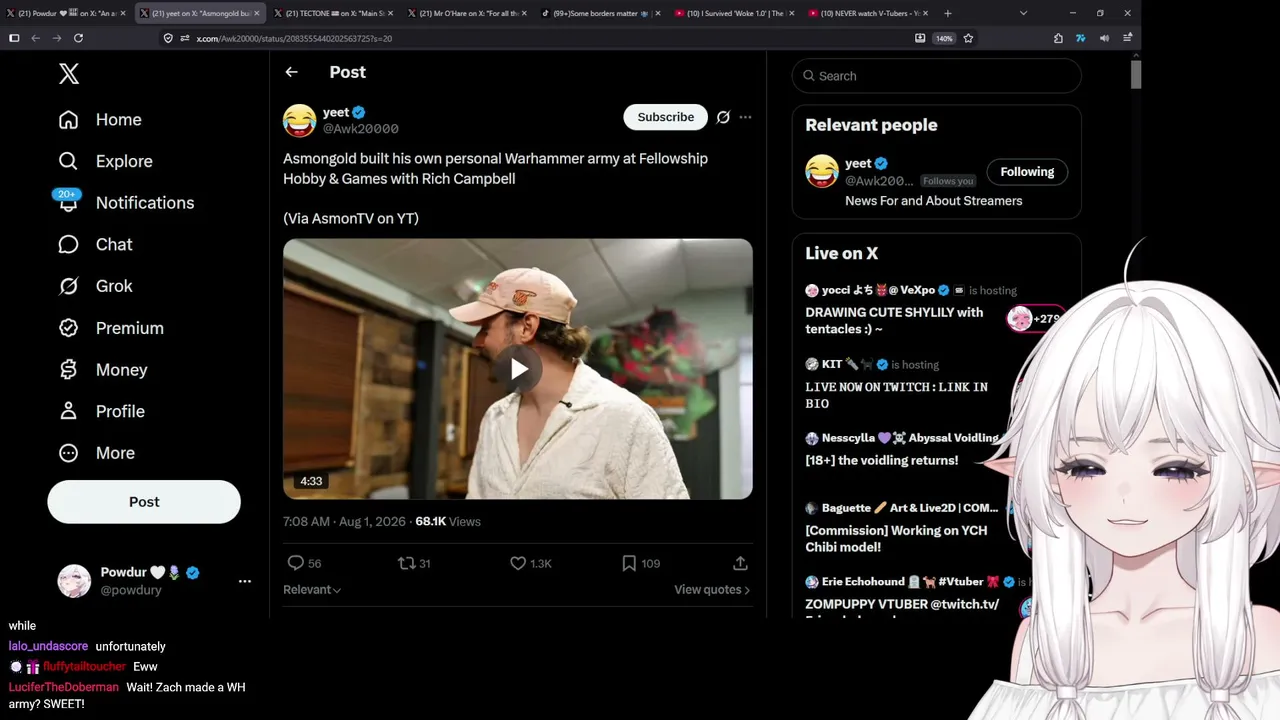Share the post with the upload icon
Screen dimensions: 1280x720
(x=740, y=563)
